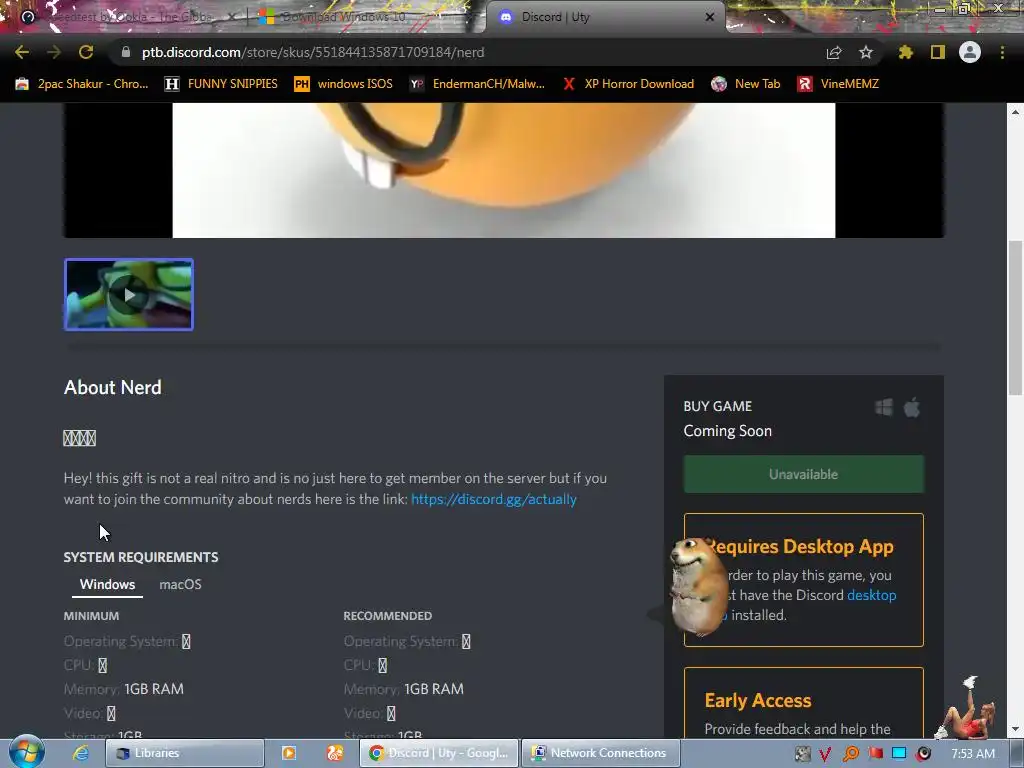Click the speaker volume tray icon
This screenshot has height=768, width=1024.
[923, 754]
